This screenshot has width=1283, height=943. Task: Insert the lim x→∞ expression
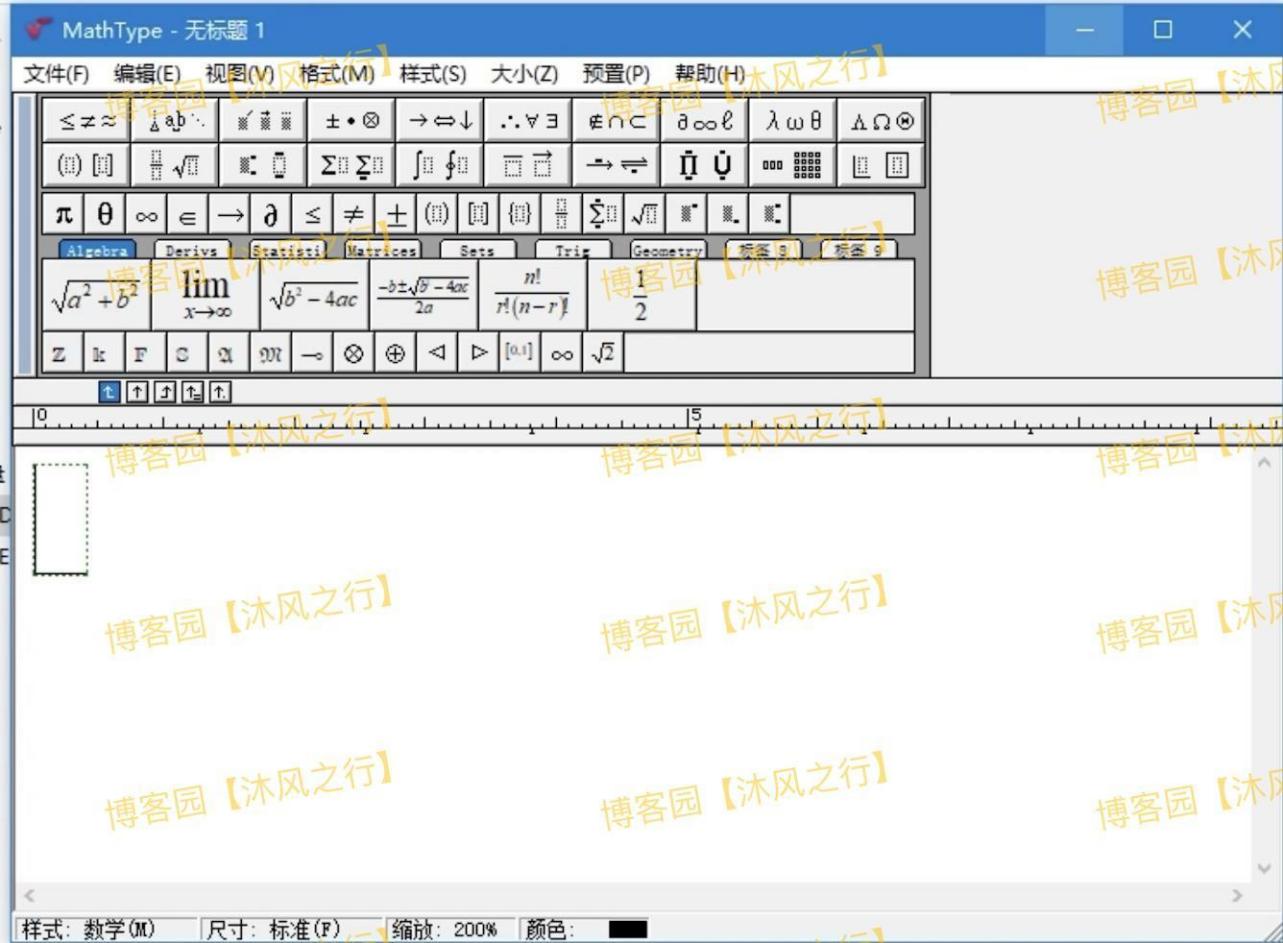(205, 295)
